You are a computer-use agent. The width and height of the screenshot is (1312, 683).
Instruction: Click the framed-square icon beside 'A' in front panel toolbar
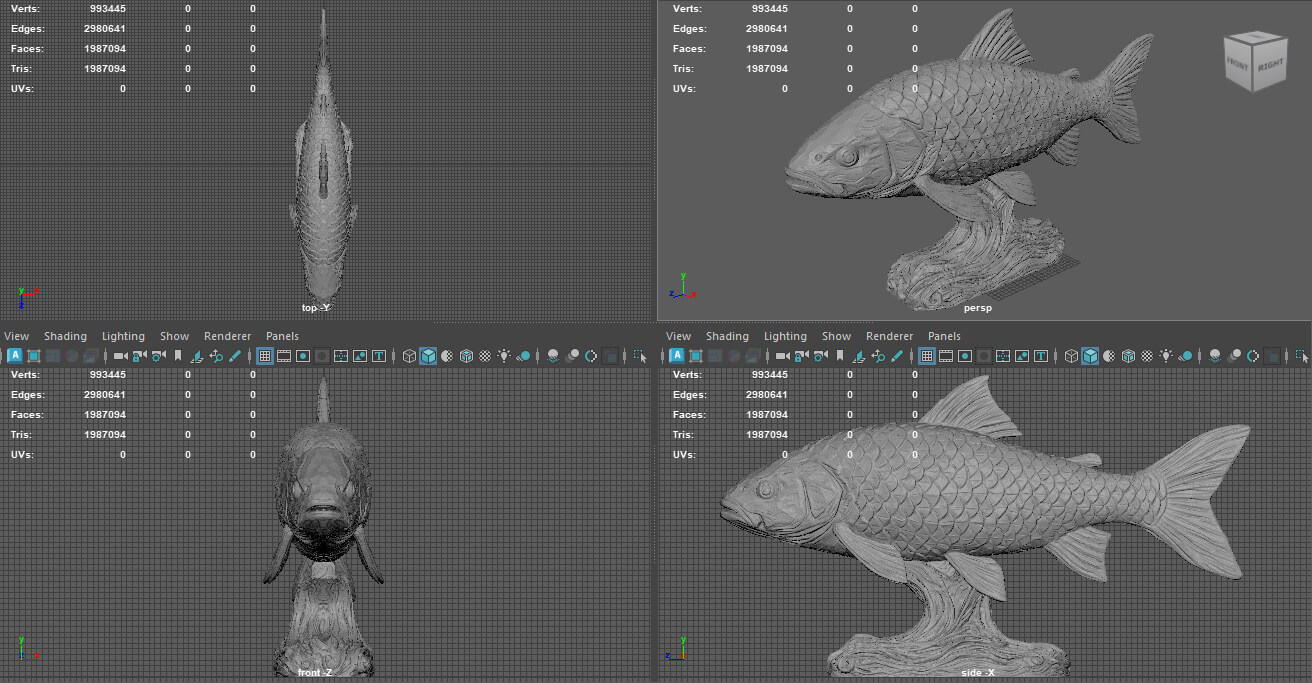(x=34, y=355)
